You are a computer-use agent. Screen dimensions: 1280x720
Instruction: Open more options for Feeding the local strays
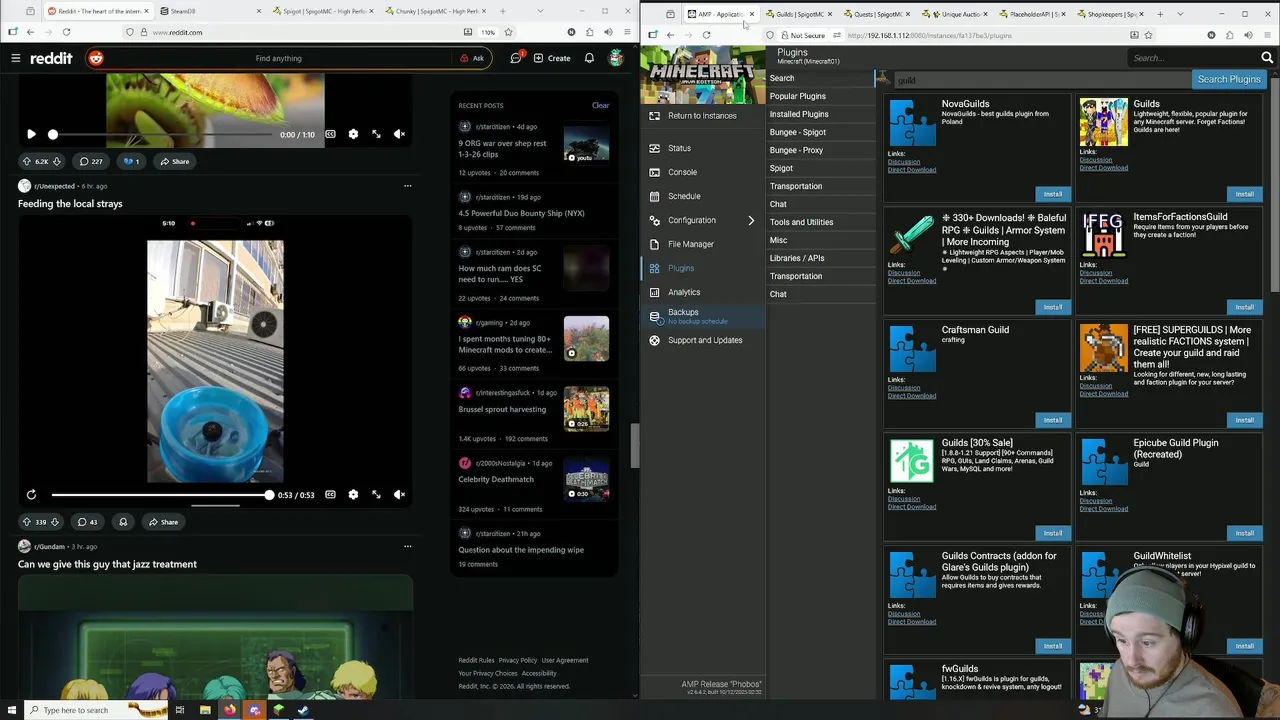[x=407, y=186]
